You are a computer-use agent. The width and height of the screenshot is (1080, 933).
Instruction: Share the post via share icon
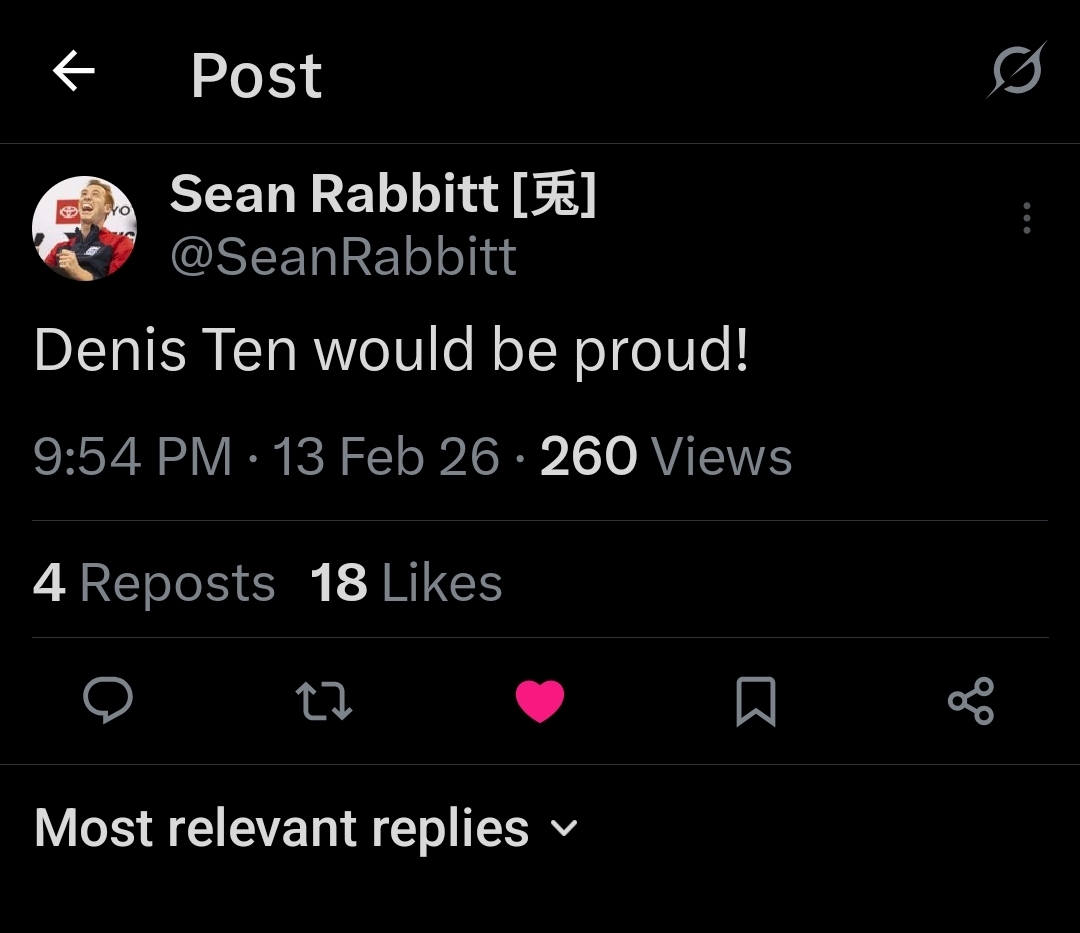pyautogui.click(x=970, y=700)
